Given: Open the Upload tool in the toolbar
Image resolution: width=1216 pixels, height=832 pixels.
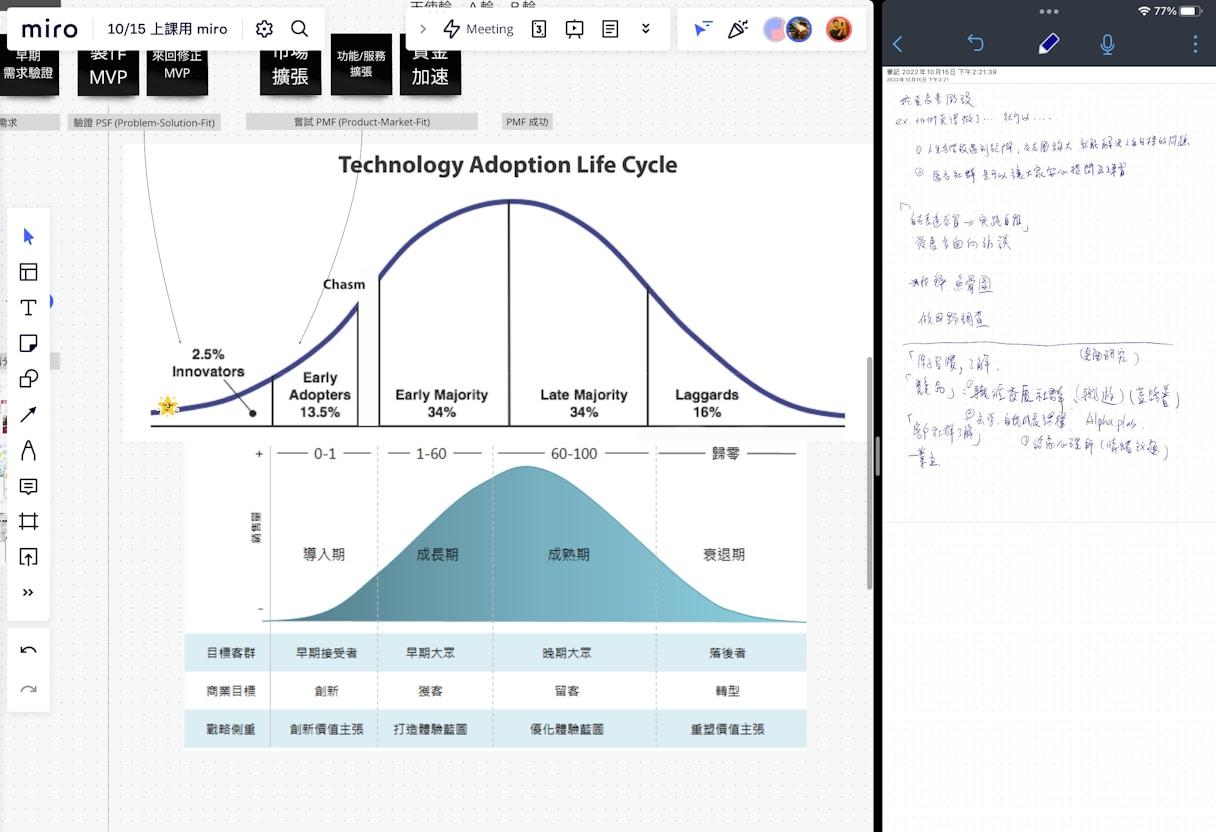Looking at the screenshot, I should pyautogui.click(x=28, y=556).
